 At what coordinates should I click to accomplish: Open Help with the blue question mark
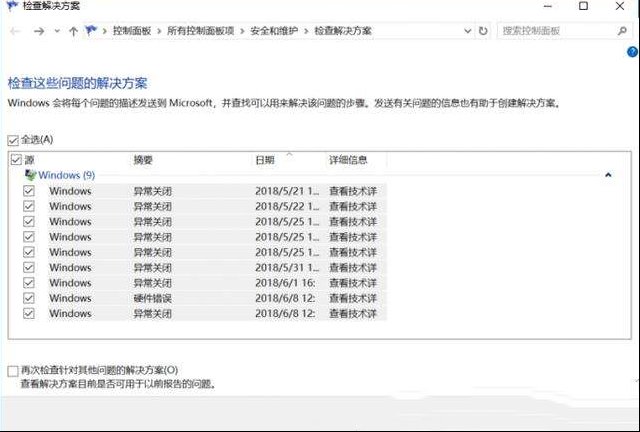pyautogui.click(x=632, y=52)
